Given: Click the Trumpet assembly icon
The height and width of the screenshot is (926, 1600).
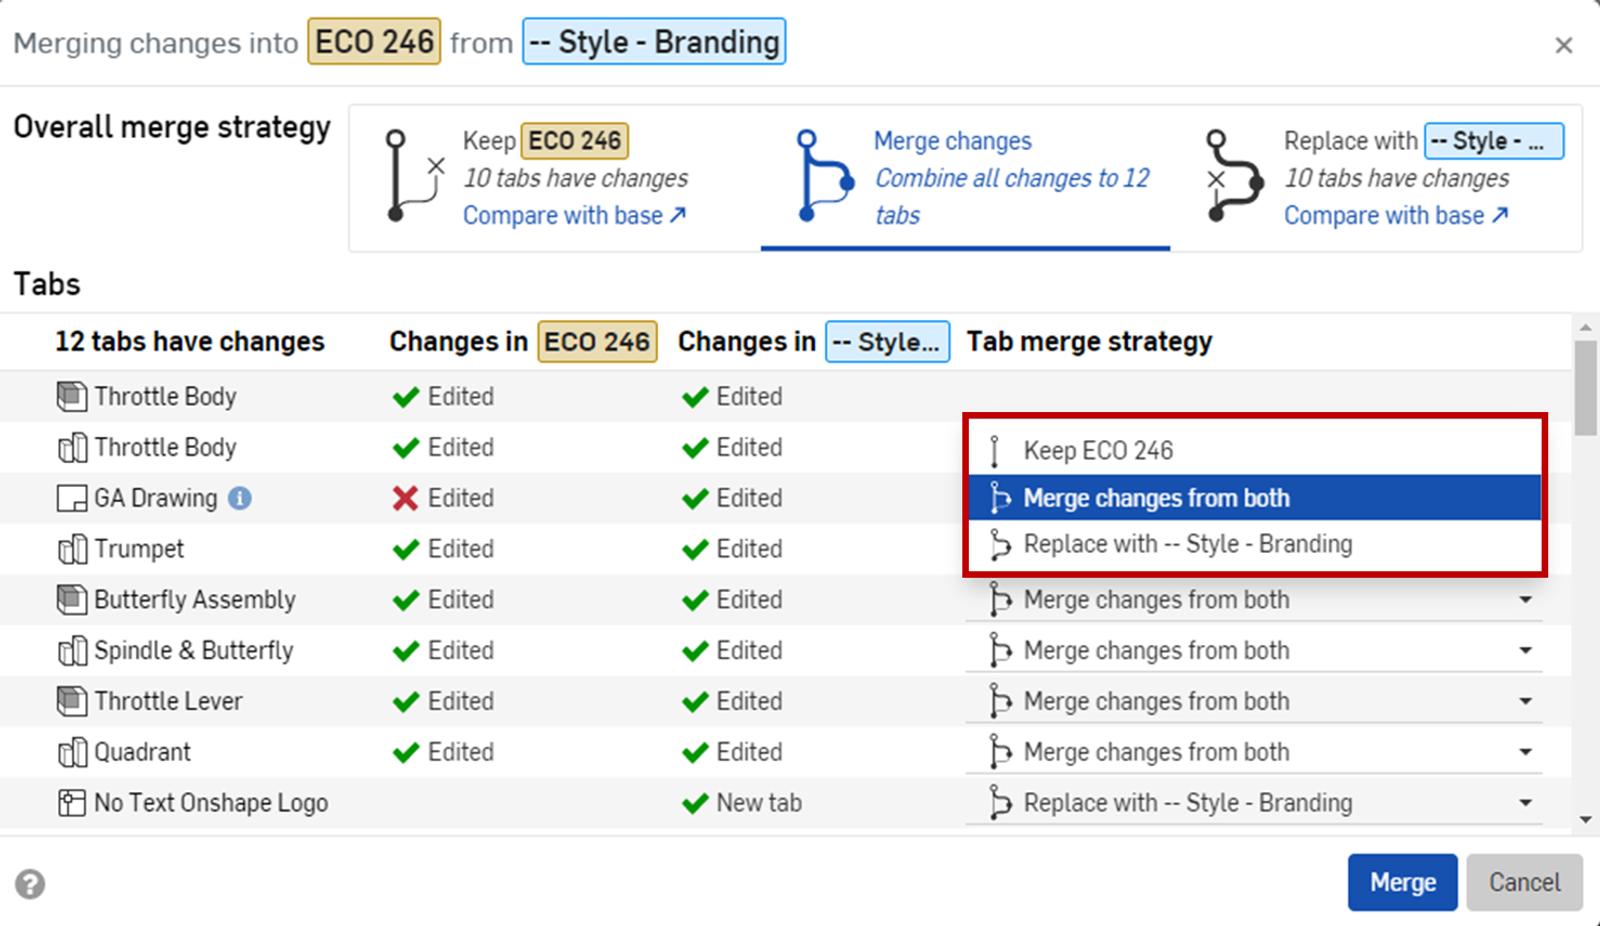Looking at the screenshot, I should (72, 549).
